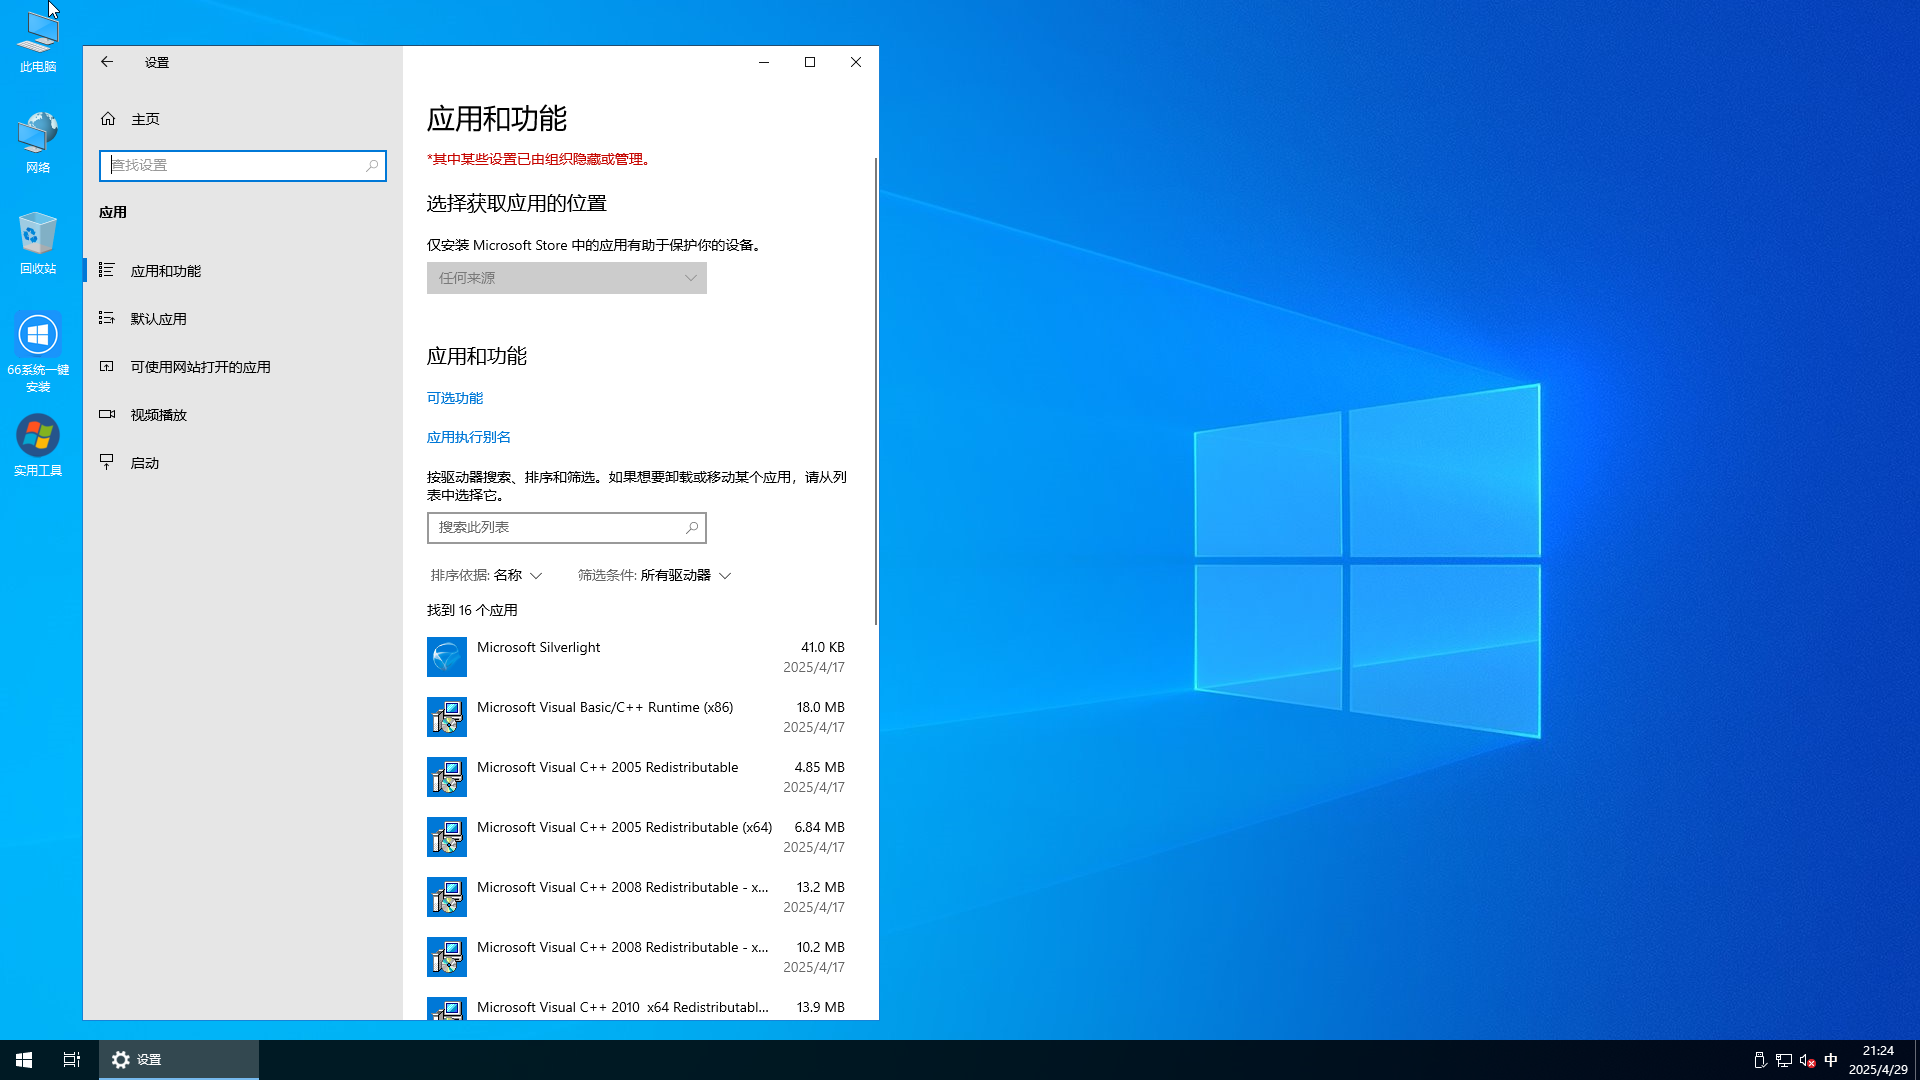Select the 应用和功能 sidebar icon
Viewport: 1920px width, 1080px height.
[x=107, y=271]
